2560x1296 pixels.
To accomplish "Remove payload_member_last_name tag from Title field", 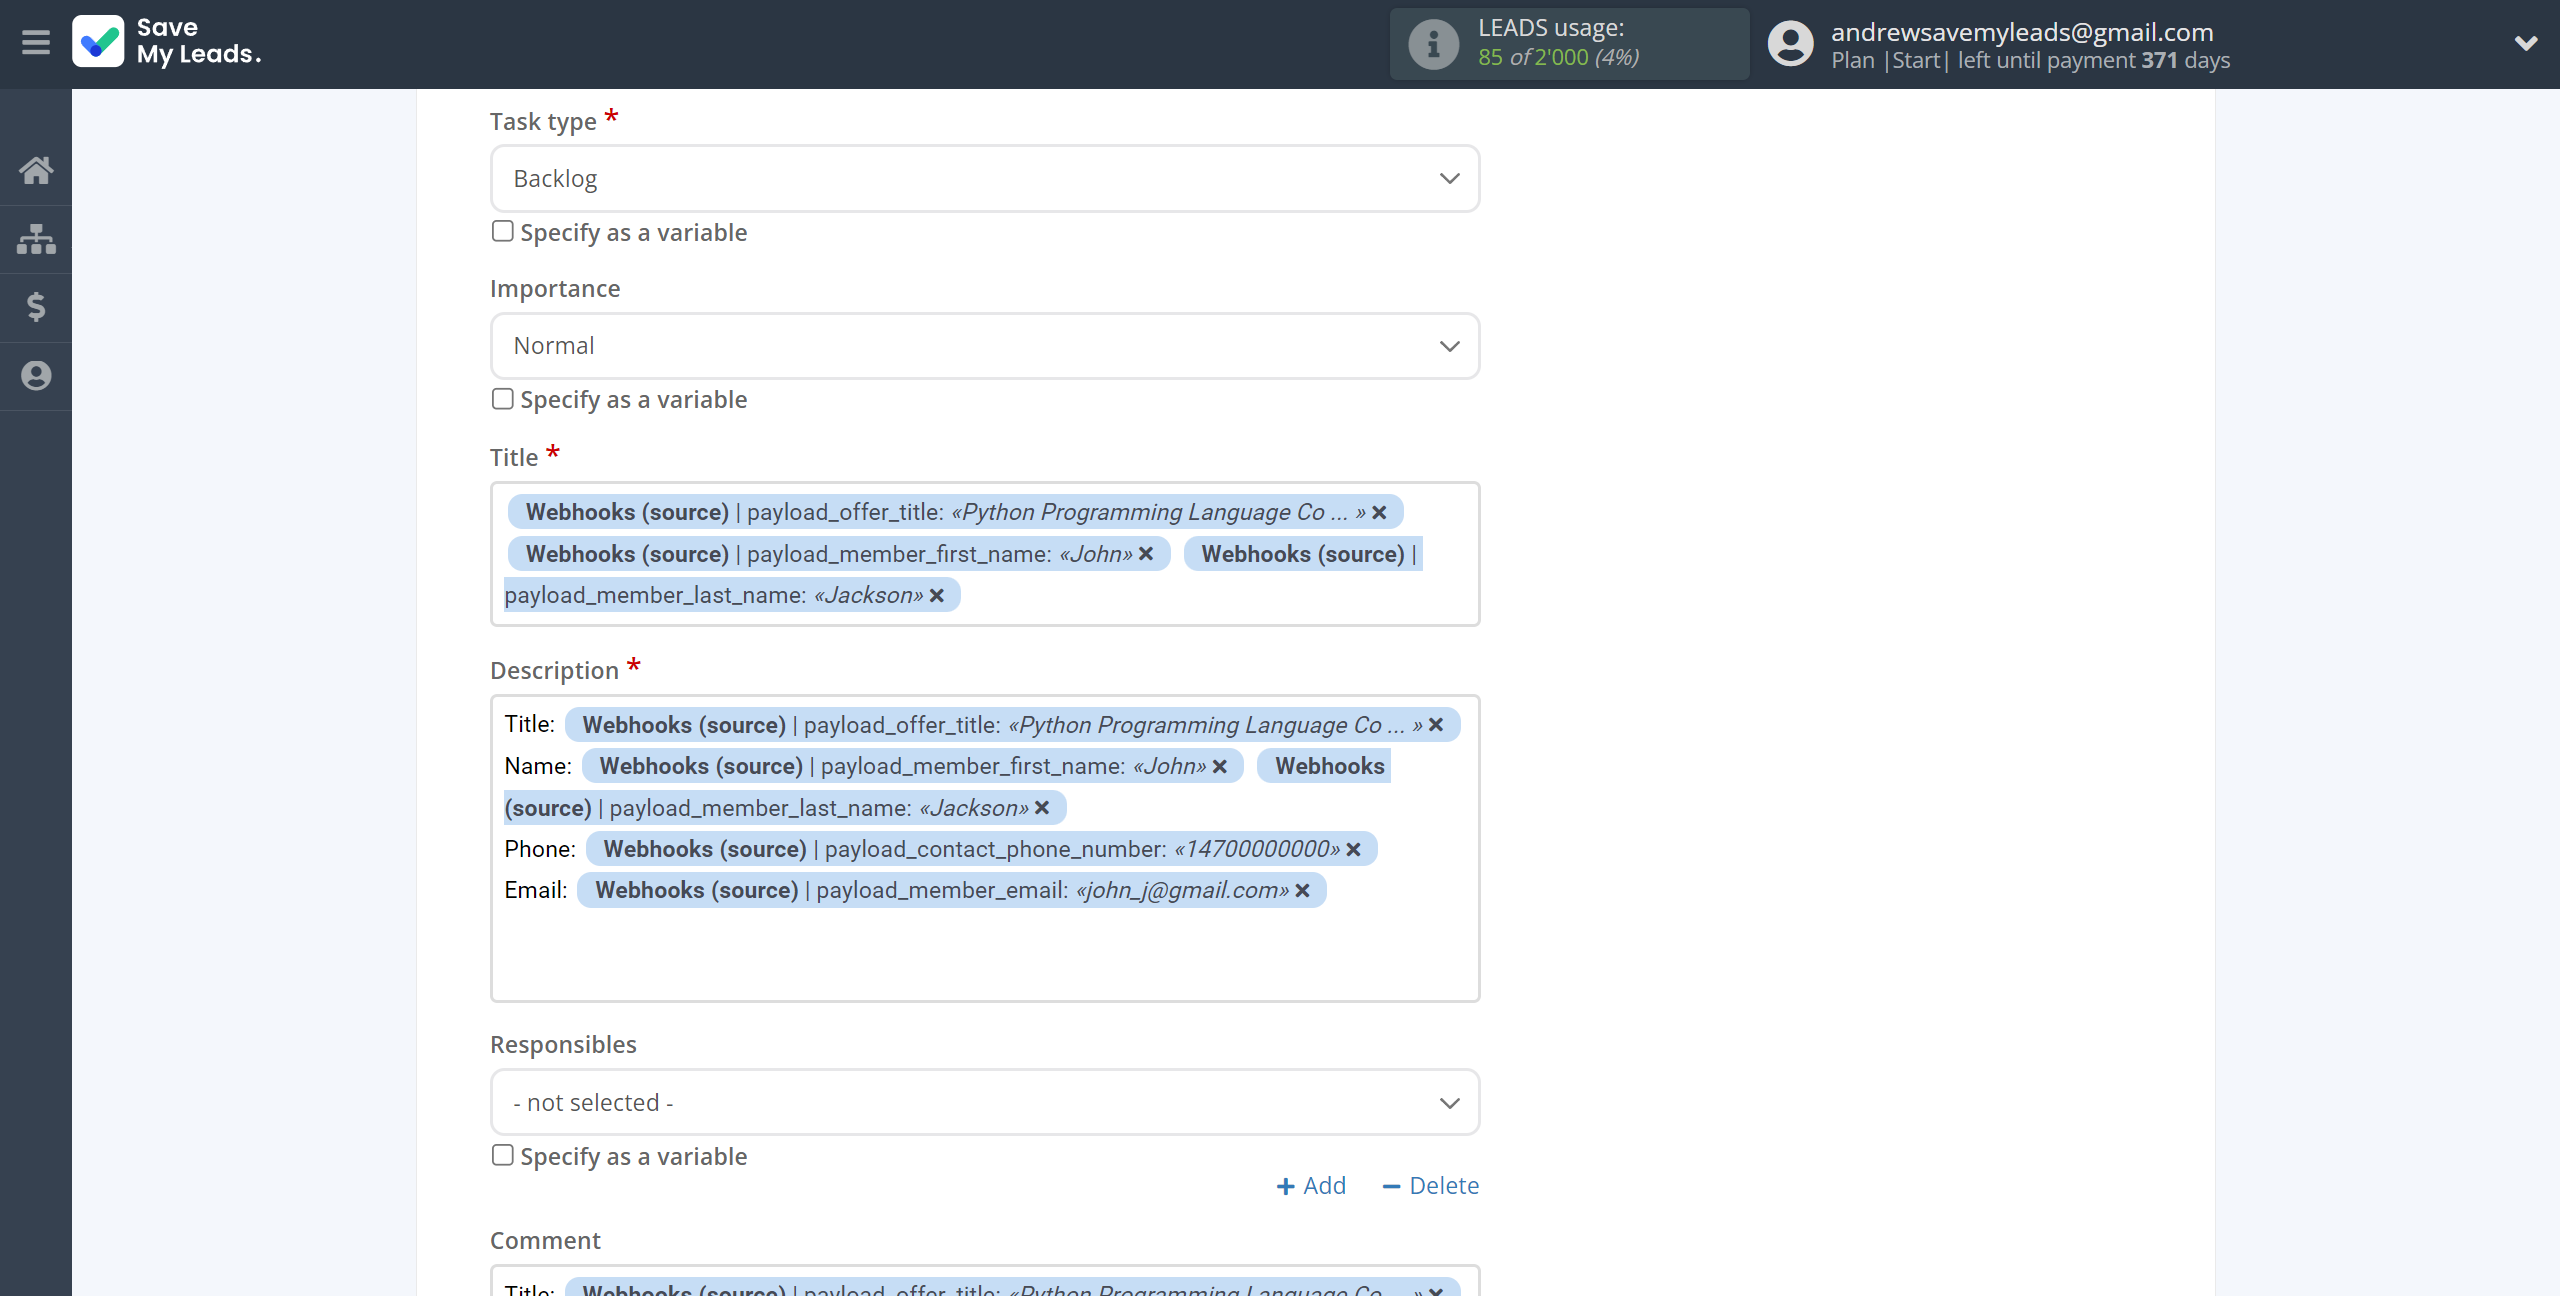I will [x=936, y=596].
